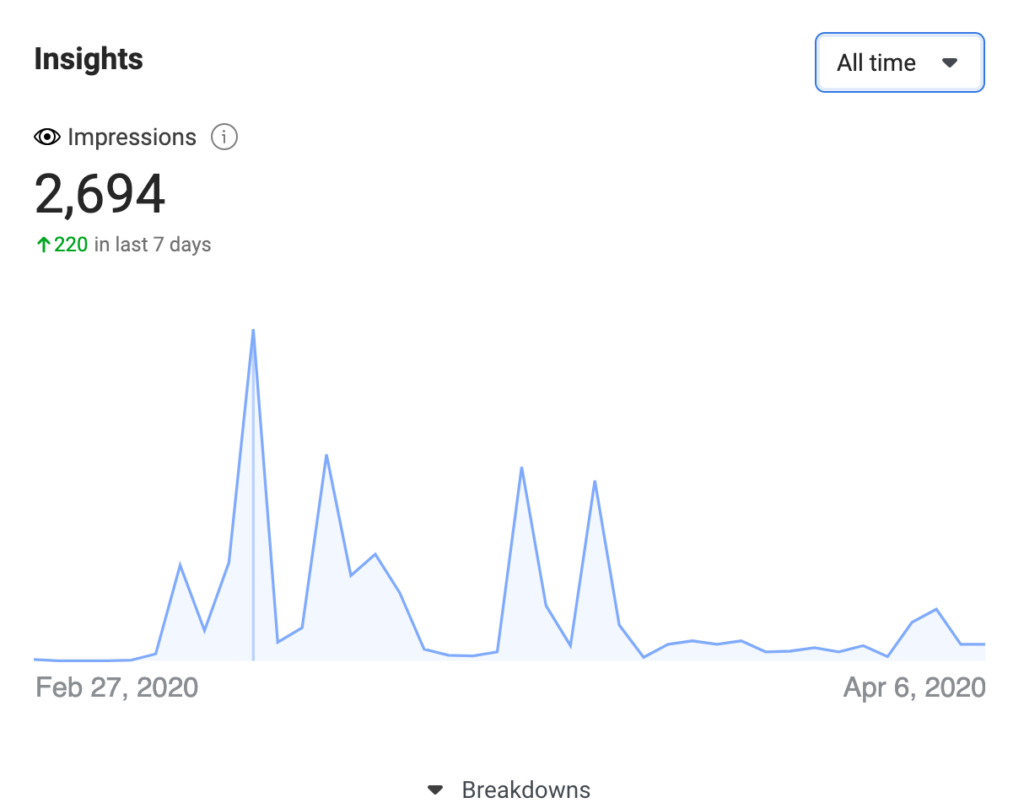Click the info icon beside Impressions

224,137
